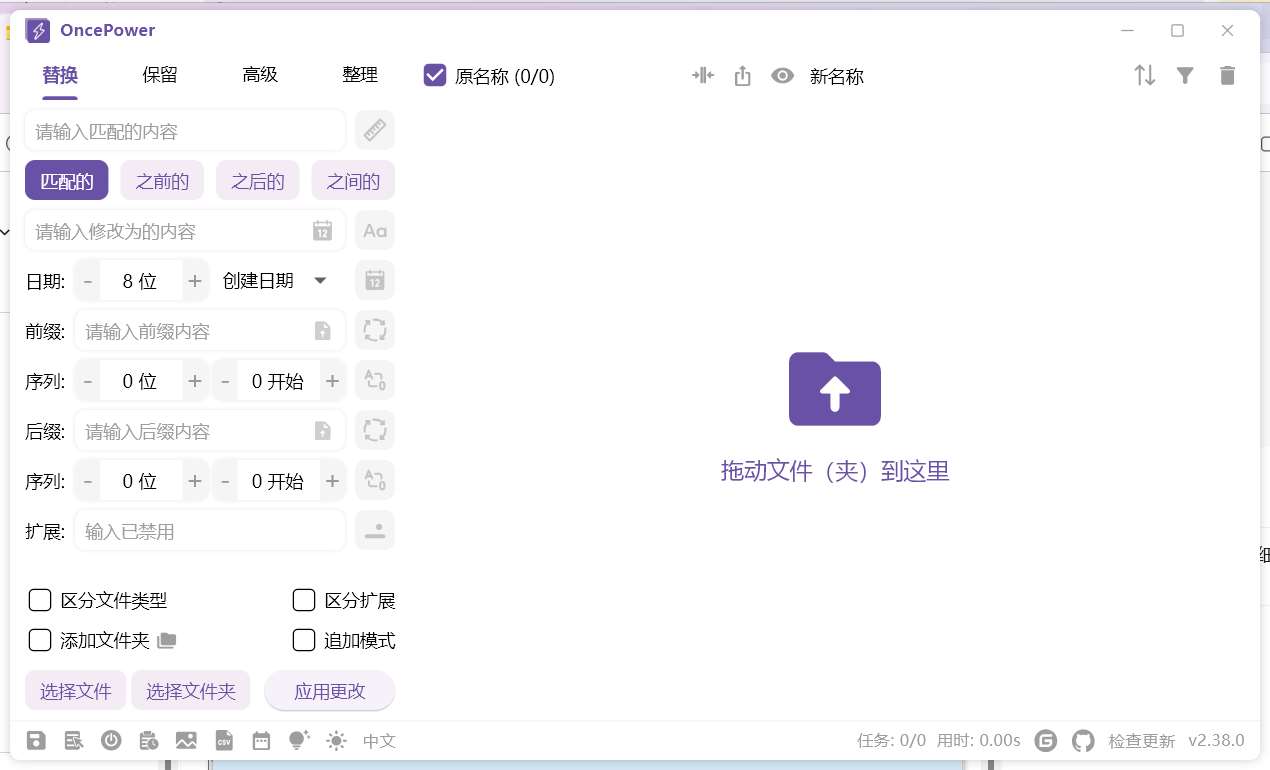Image resolution: width=1270 pixels, height=770 pixels.
Task: Click the sun theme icon
Action: coord(336,741)
